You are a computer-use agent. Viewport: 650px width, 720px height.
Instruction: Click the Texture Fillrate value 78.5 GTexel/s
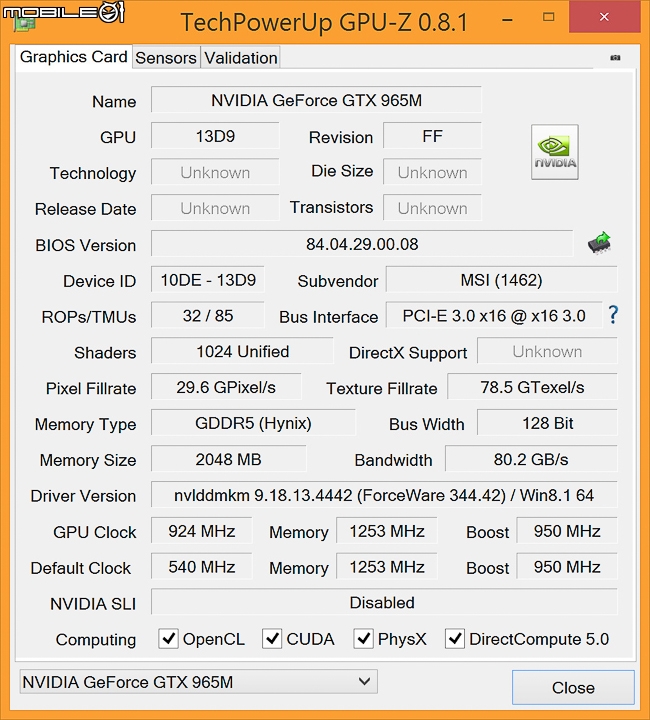pos(532,387)
